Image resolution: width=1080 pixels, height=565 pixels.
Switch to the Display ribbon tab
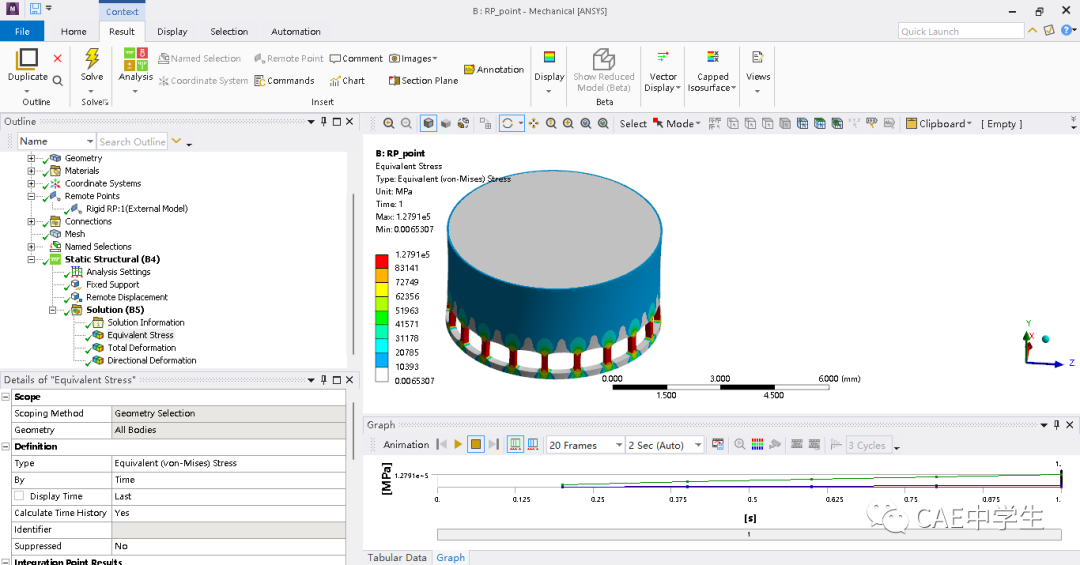(172, 31)
